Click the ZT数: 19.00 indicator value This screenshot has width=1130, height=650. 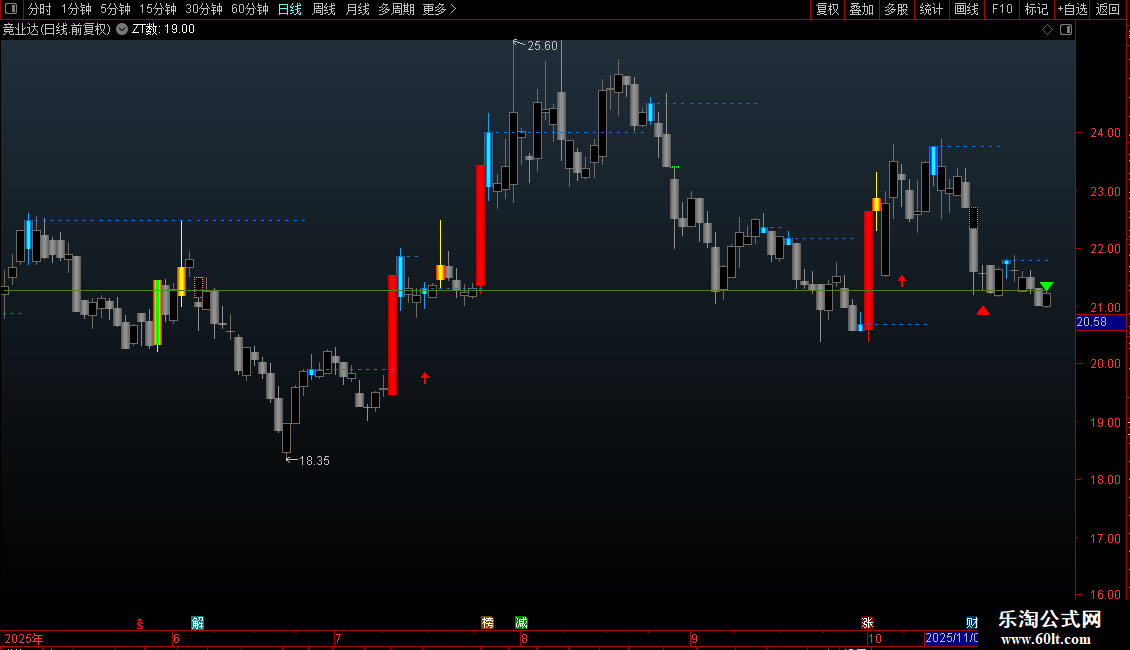164,30
